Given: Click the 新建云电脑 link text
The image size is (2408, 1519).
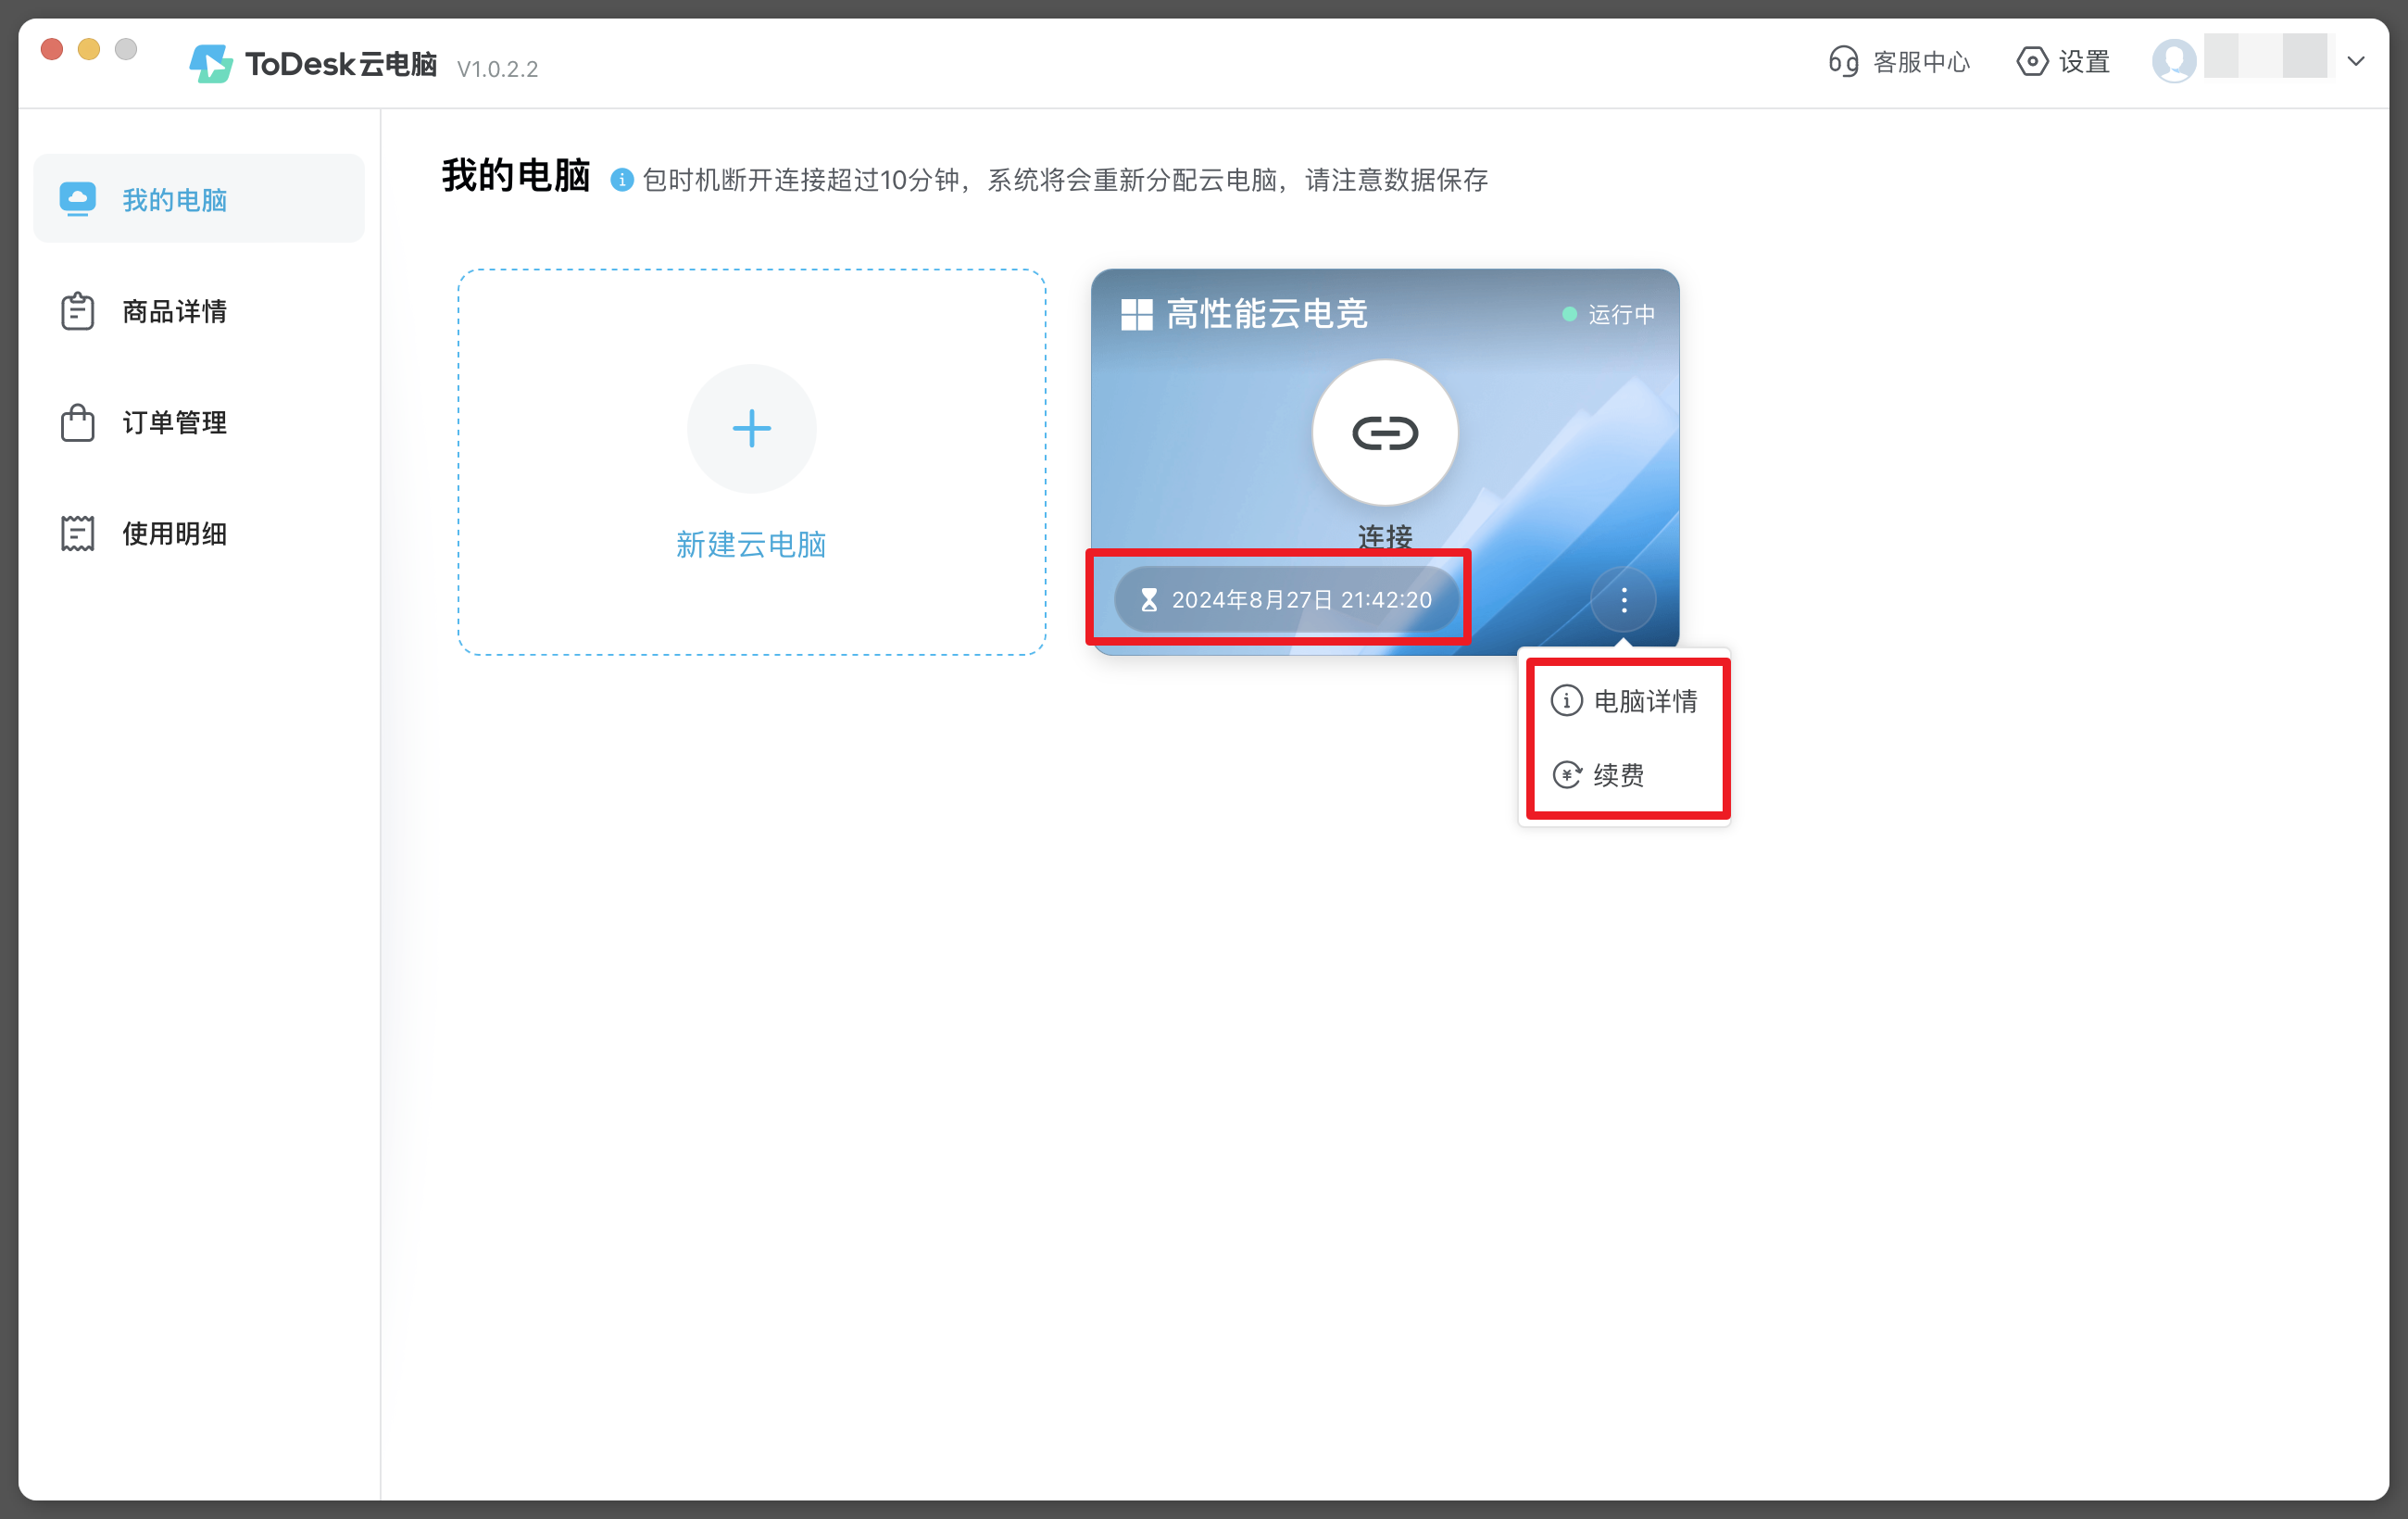Looking at the screenshot, I should click(750, 544).
